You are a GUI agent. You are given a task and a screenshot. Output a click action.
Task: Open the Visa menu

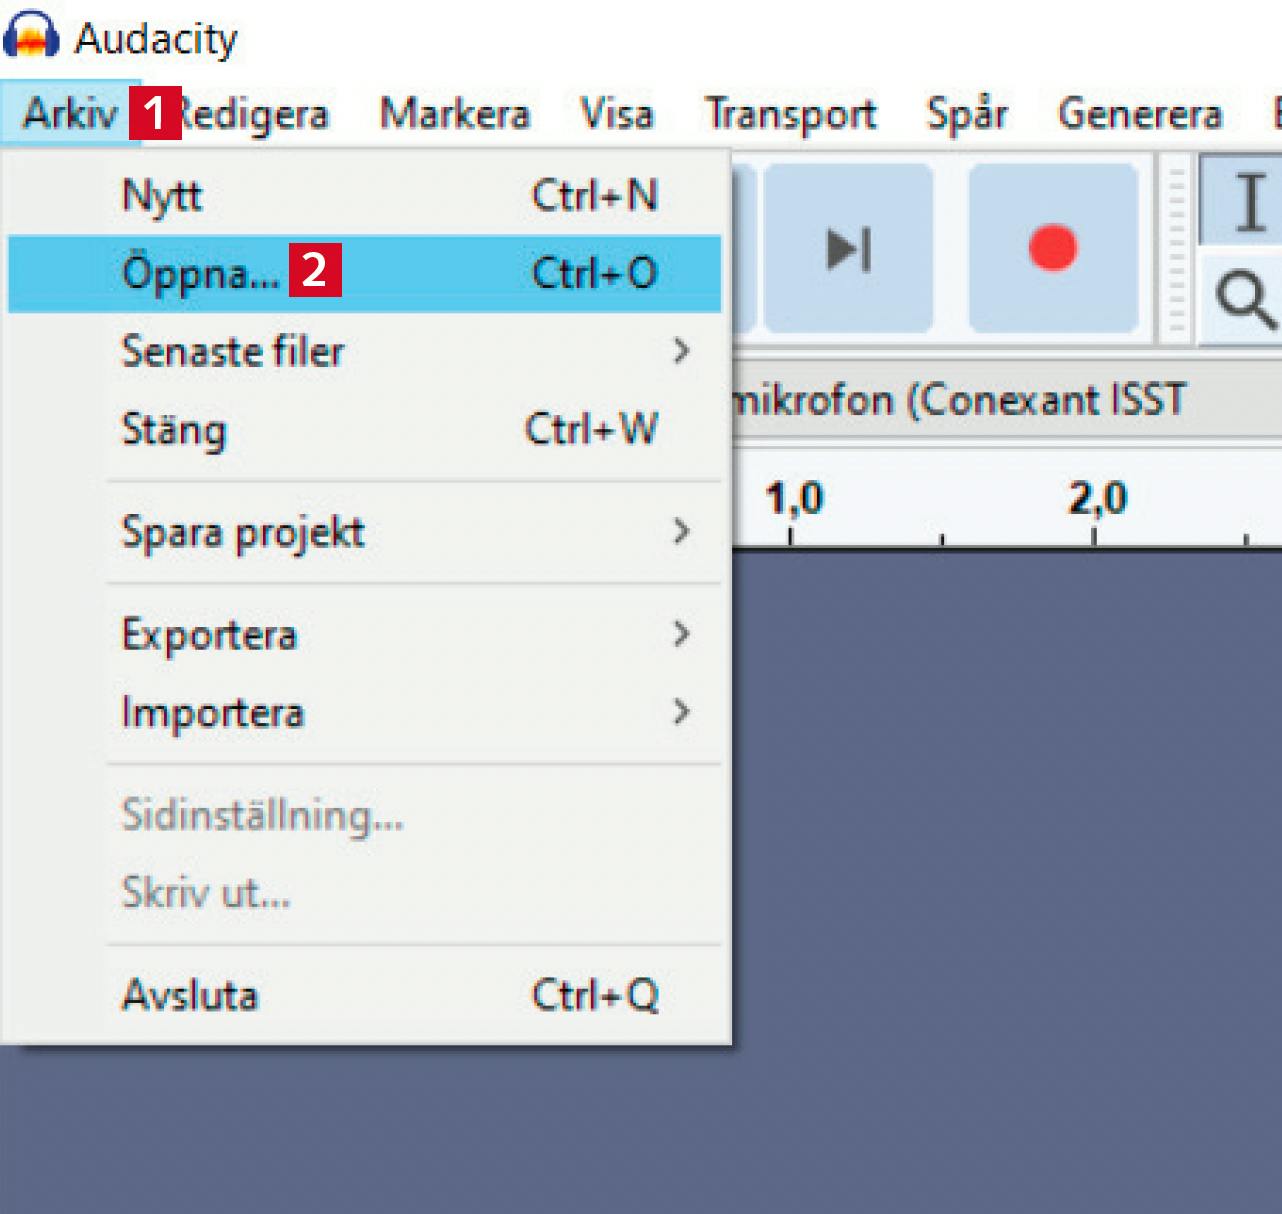[x=617, y=114]
